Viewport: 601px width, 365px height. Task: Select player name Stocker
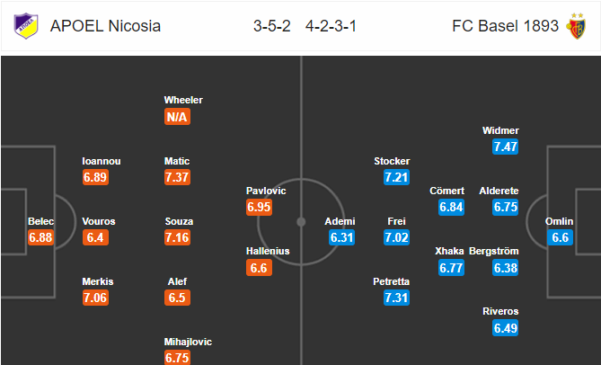coord(392,161)
